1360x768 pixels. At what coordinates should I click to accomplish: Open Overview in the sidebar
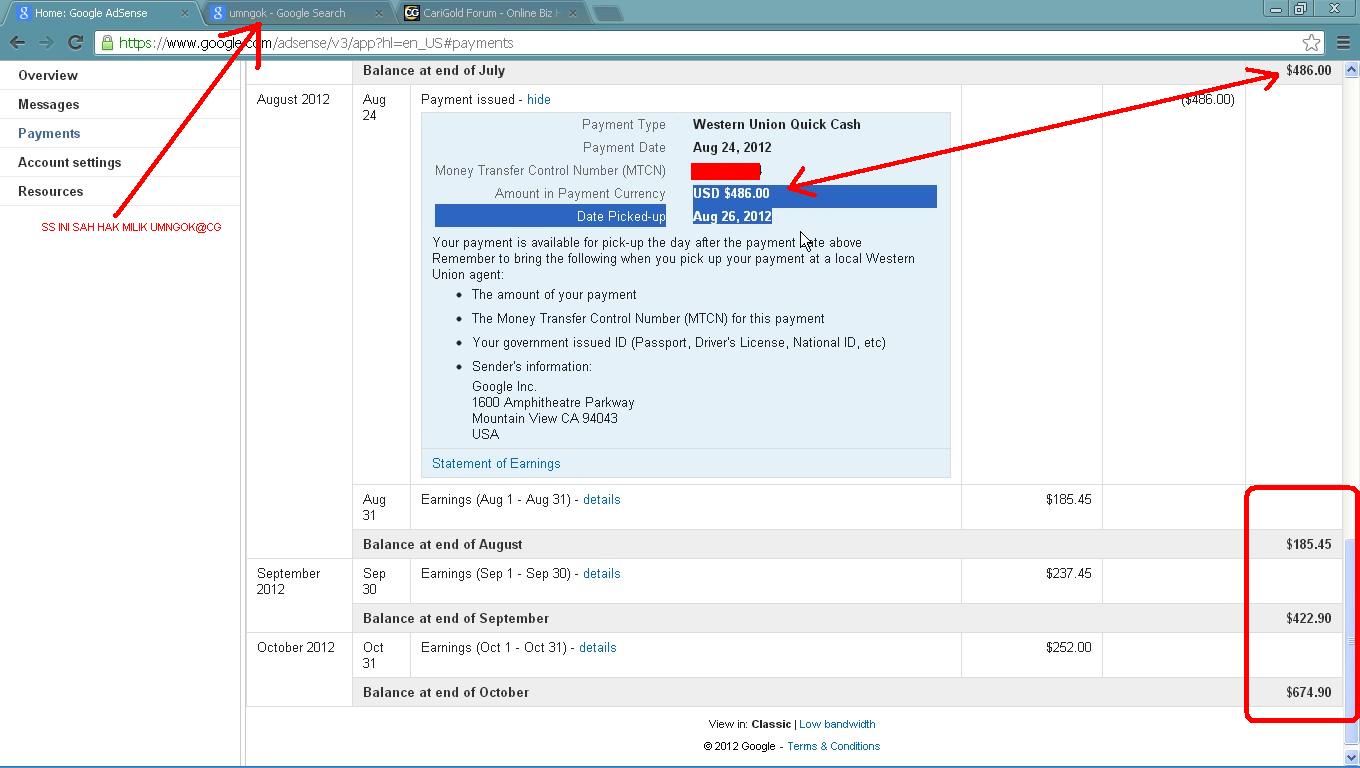(x=48, y=75)
